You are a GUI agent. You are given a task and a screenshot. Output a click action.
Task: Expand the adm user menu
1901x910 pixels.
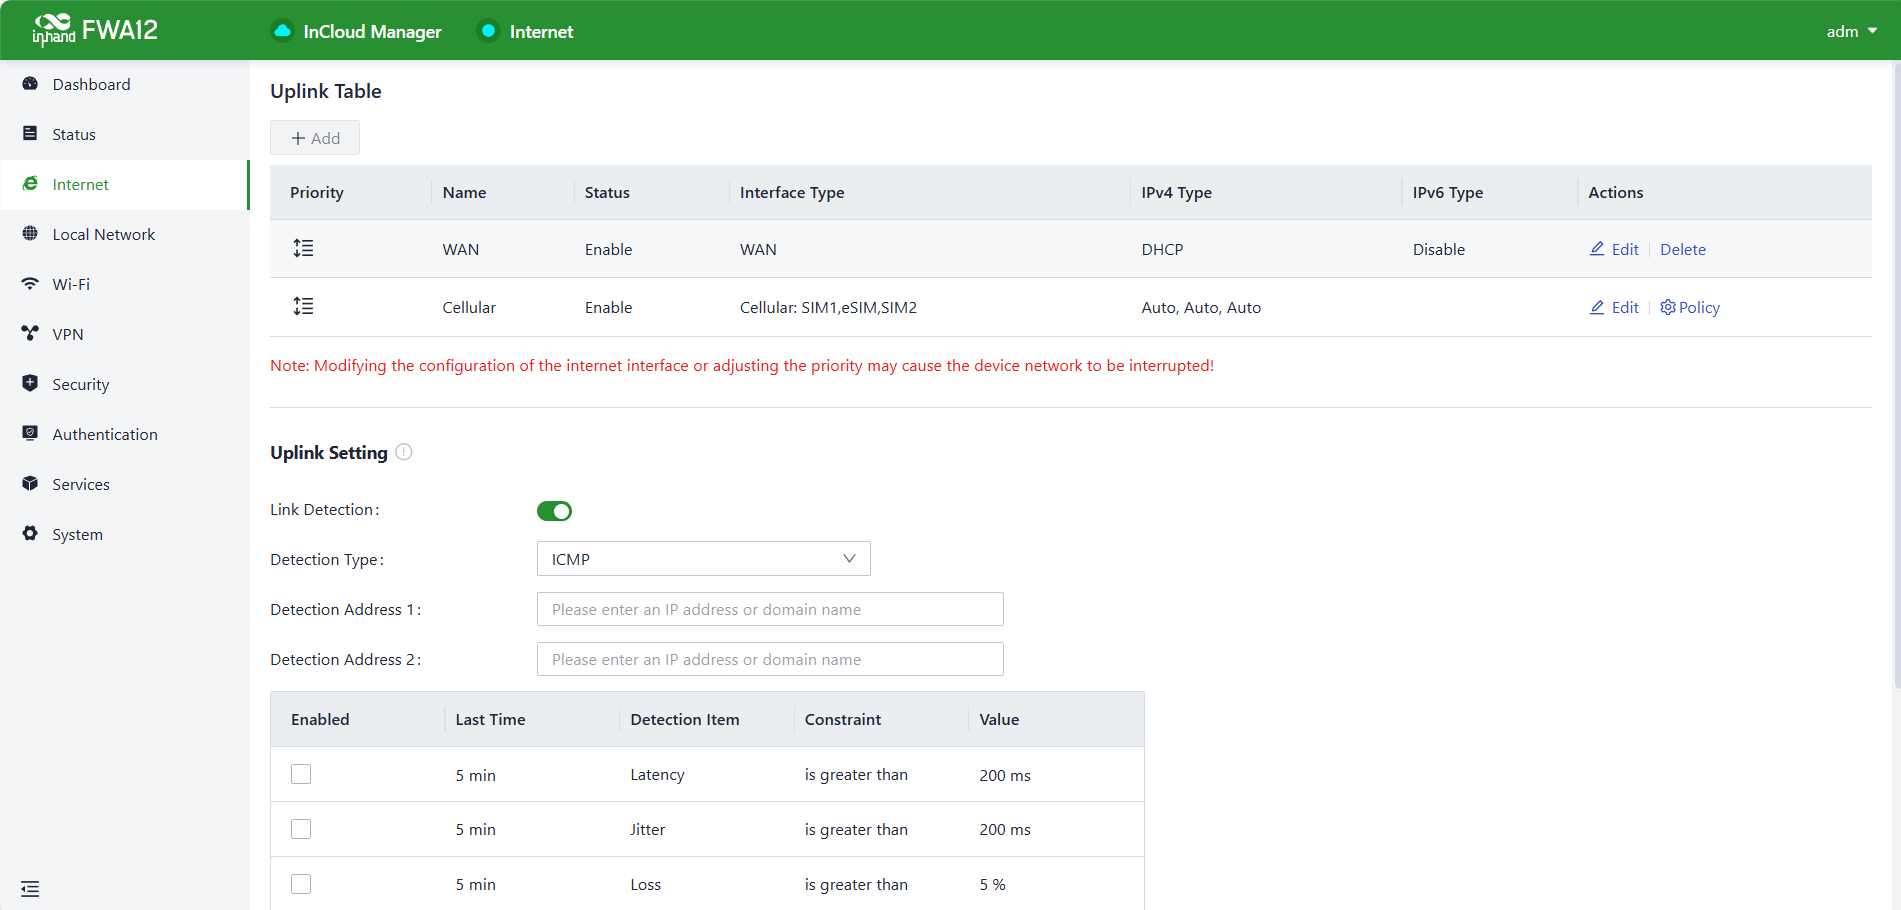click(1851, 31)
